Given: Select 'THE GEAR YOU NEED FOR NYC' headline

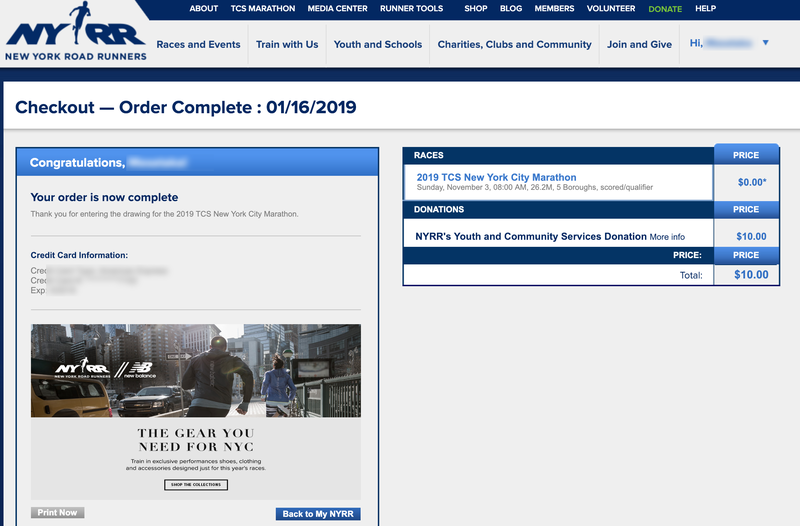Looking at the screenshot, I should point(196,440).
